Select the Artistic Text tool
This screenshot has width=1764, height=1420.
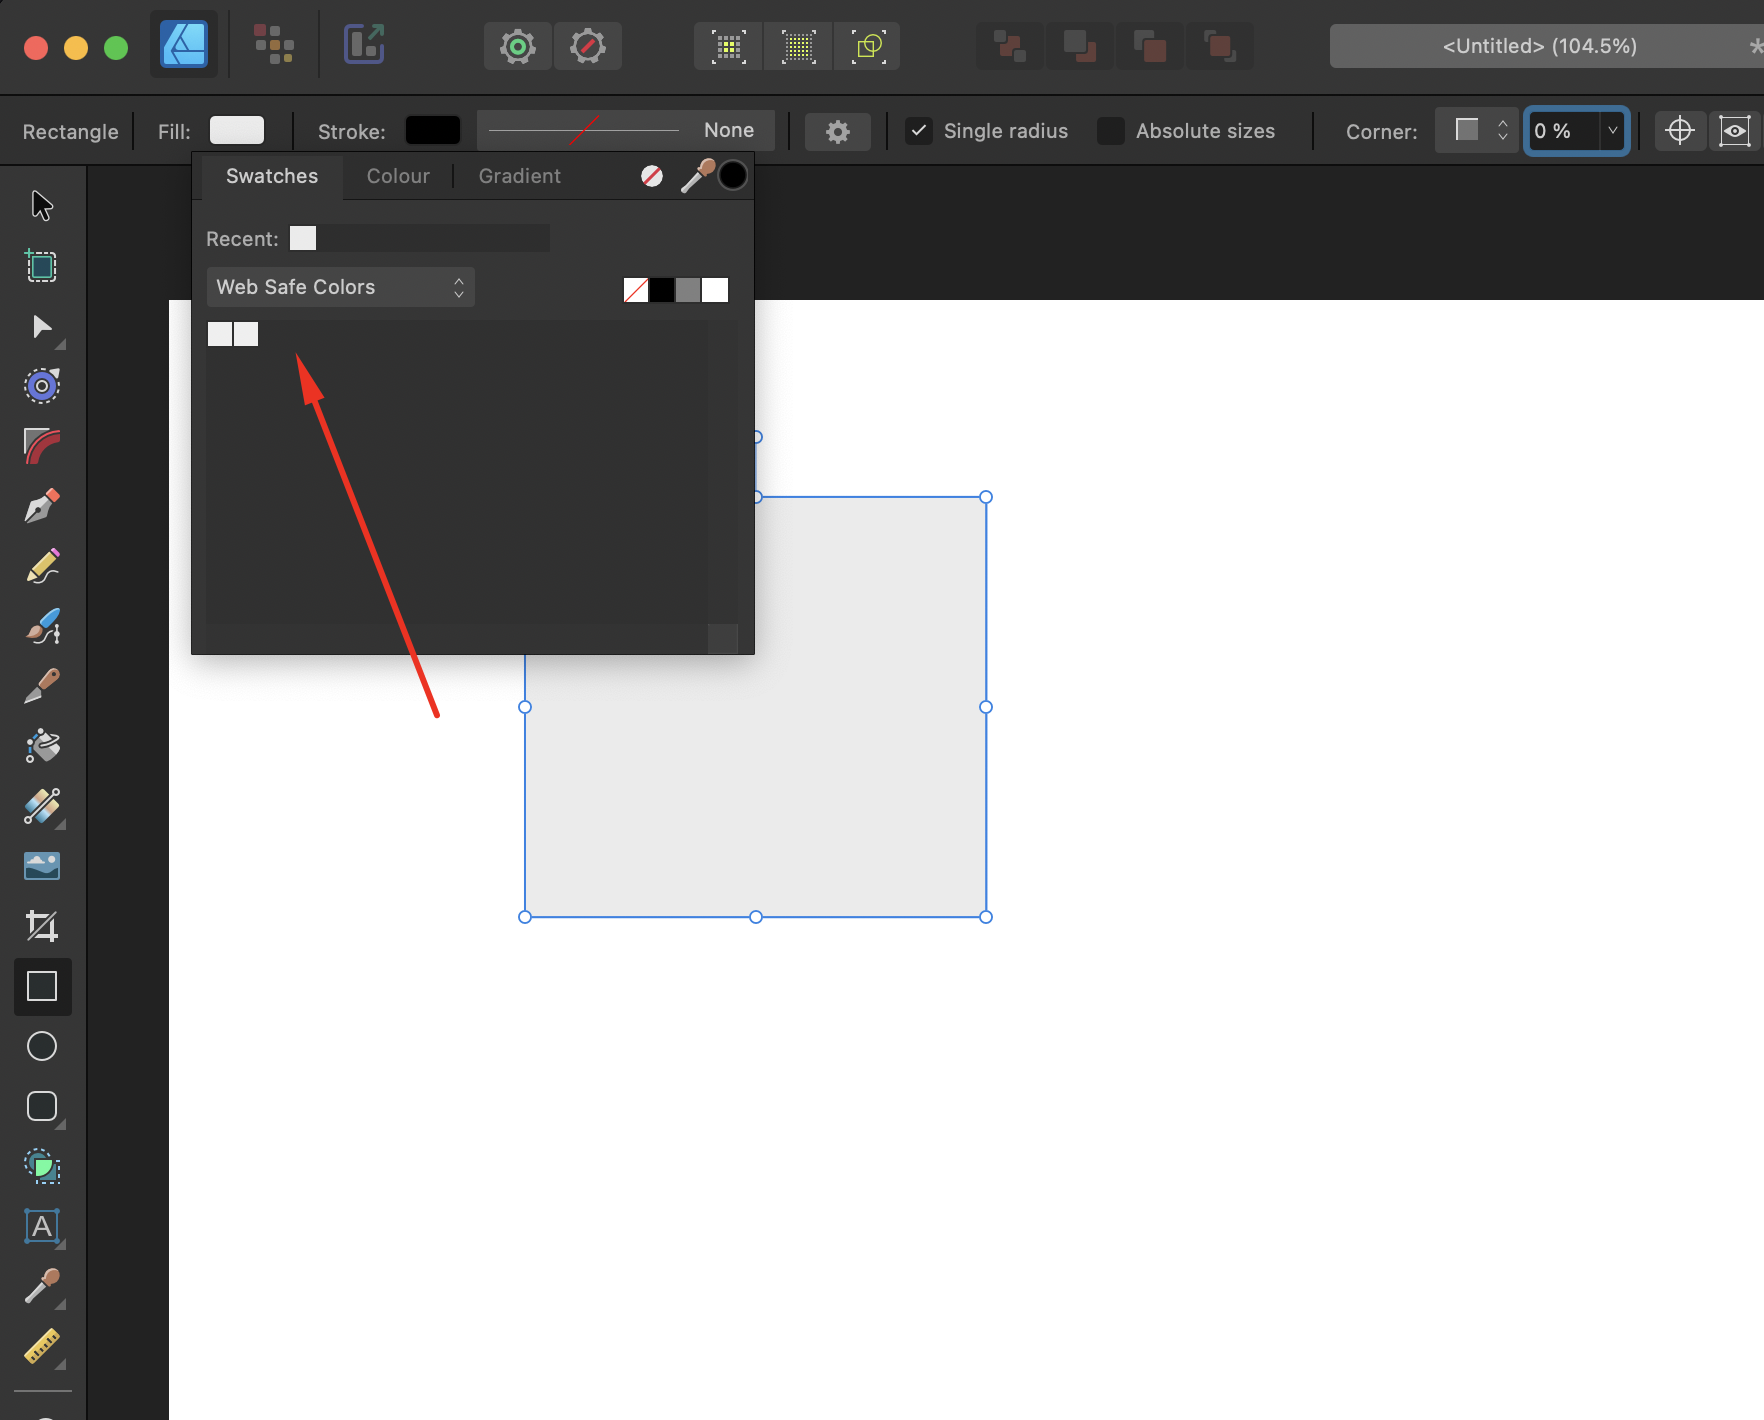click(x=42, y=1226)
